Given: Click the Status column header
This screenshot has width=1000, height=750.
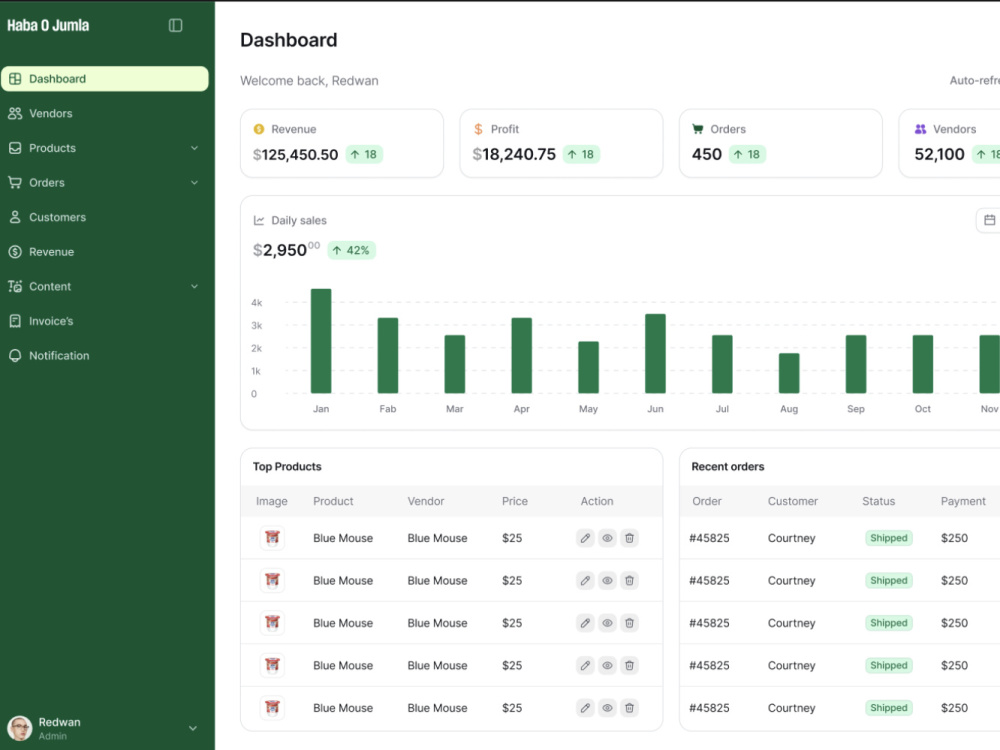Looking at the screenshot, I should tap(878, 501).
